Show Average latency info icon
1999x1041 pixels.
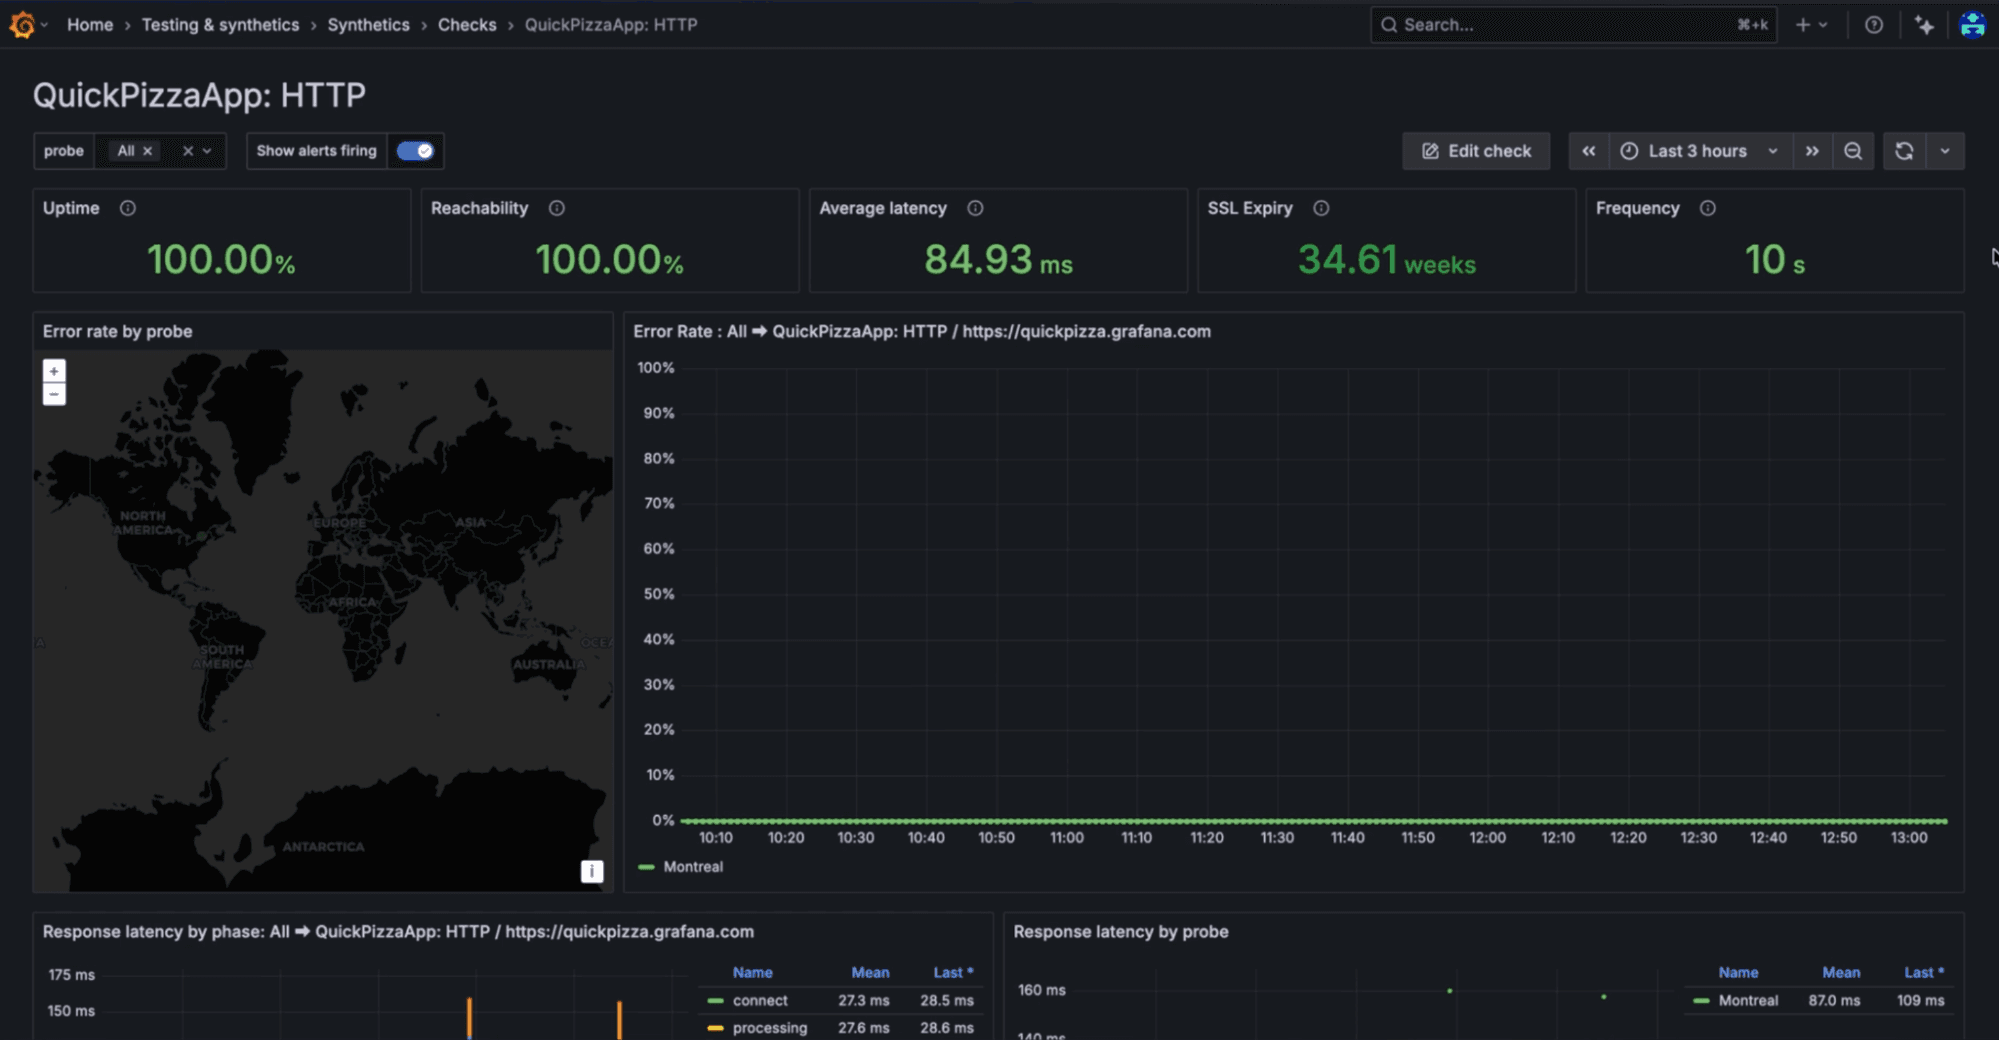tap(975, 208)
